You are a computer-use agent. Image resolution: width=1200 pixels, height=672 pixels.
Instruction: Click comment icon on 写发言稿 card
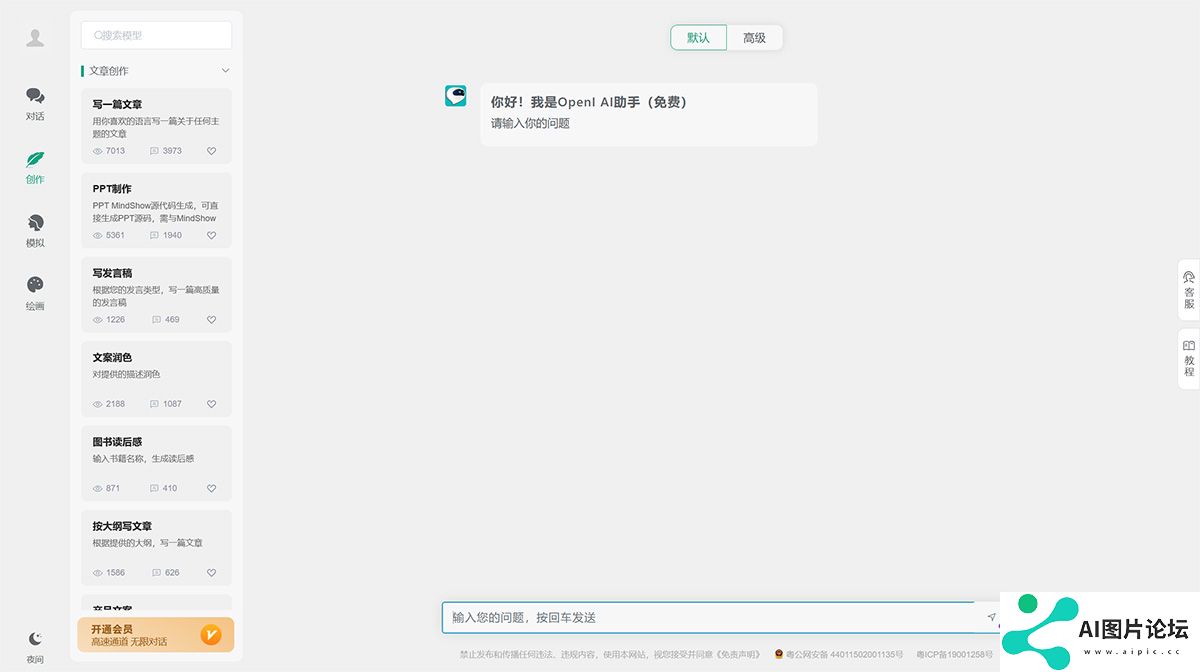(156, 320)
